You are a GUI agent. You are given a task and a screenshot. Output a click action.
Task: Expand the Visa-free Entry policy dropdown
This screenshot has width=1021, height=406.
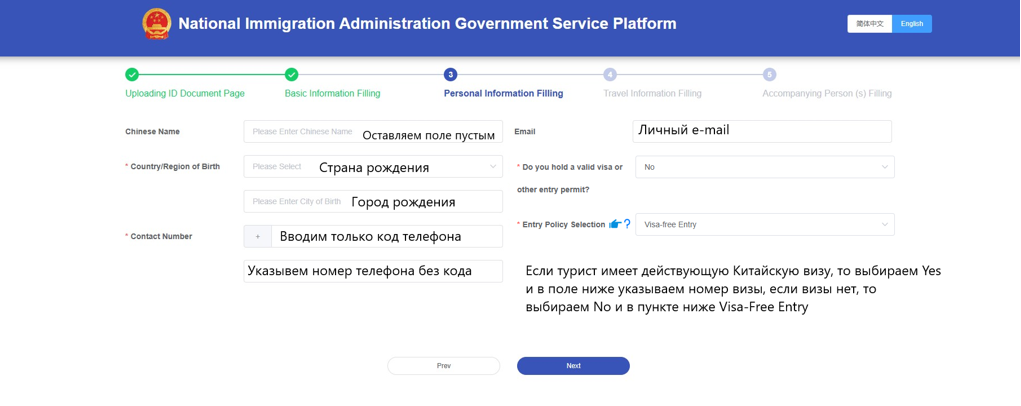[x=765, y=225]
